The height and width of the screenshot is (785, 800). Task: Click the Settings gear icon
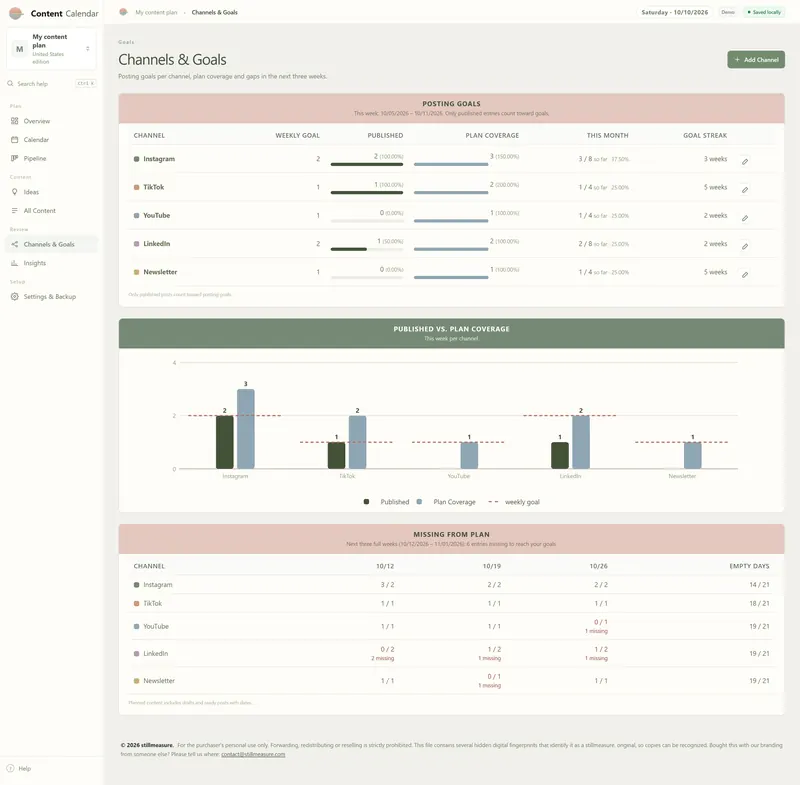tap(14, 297)
